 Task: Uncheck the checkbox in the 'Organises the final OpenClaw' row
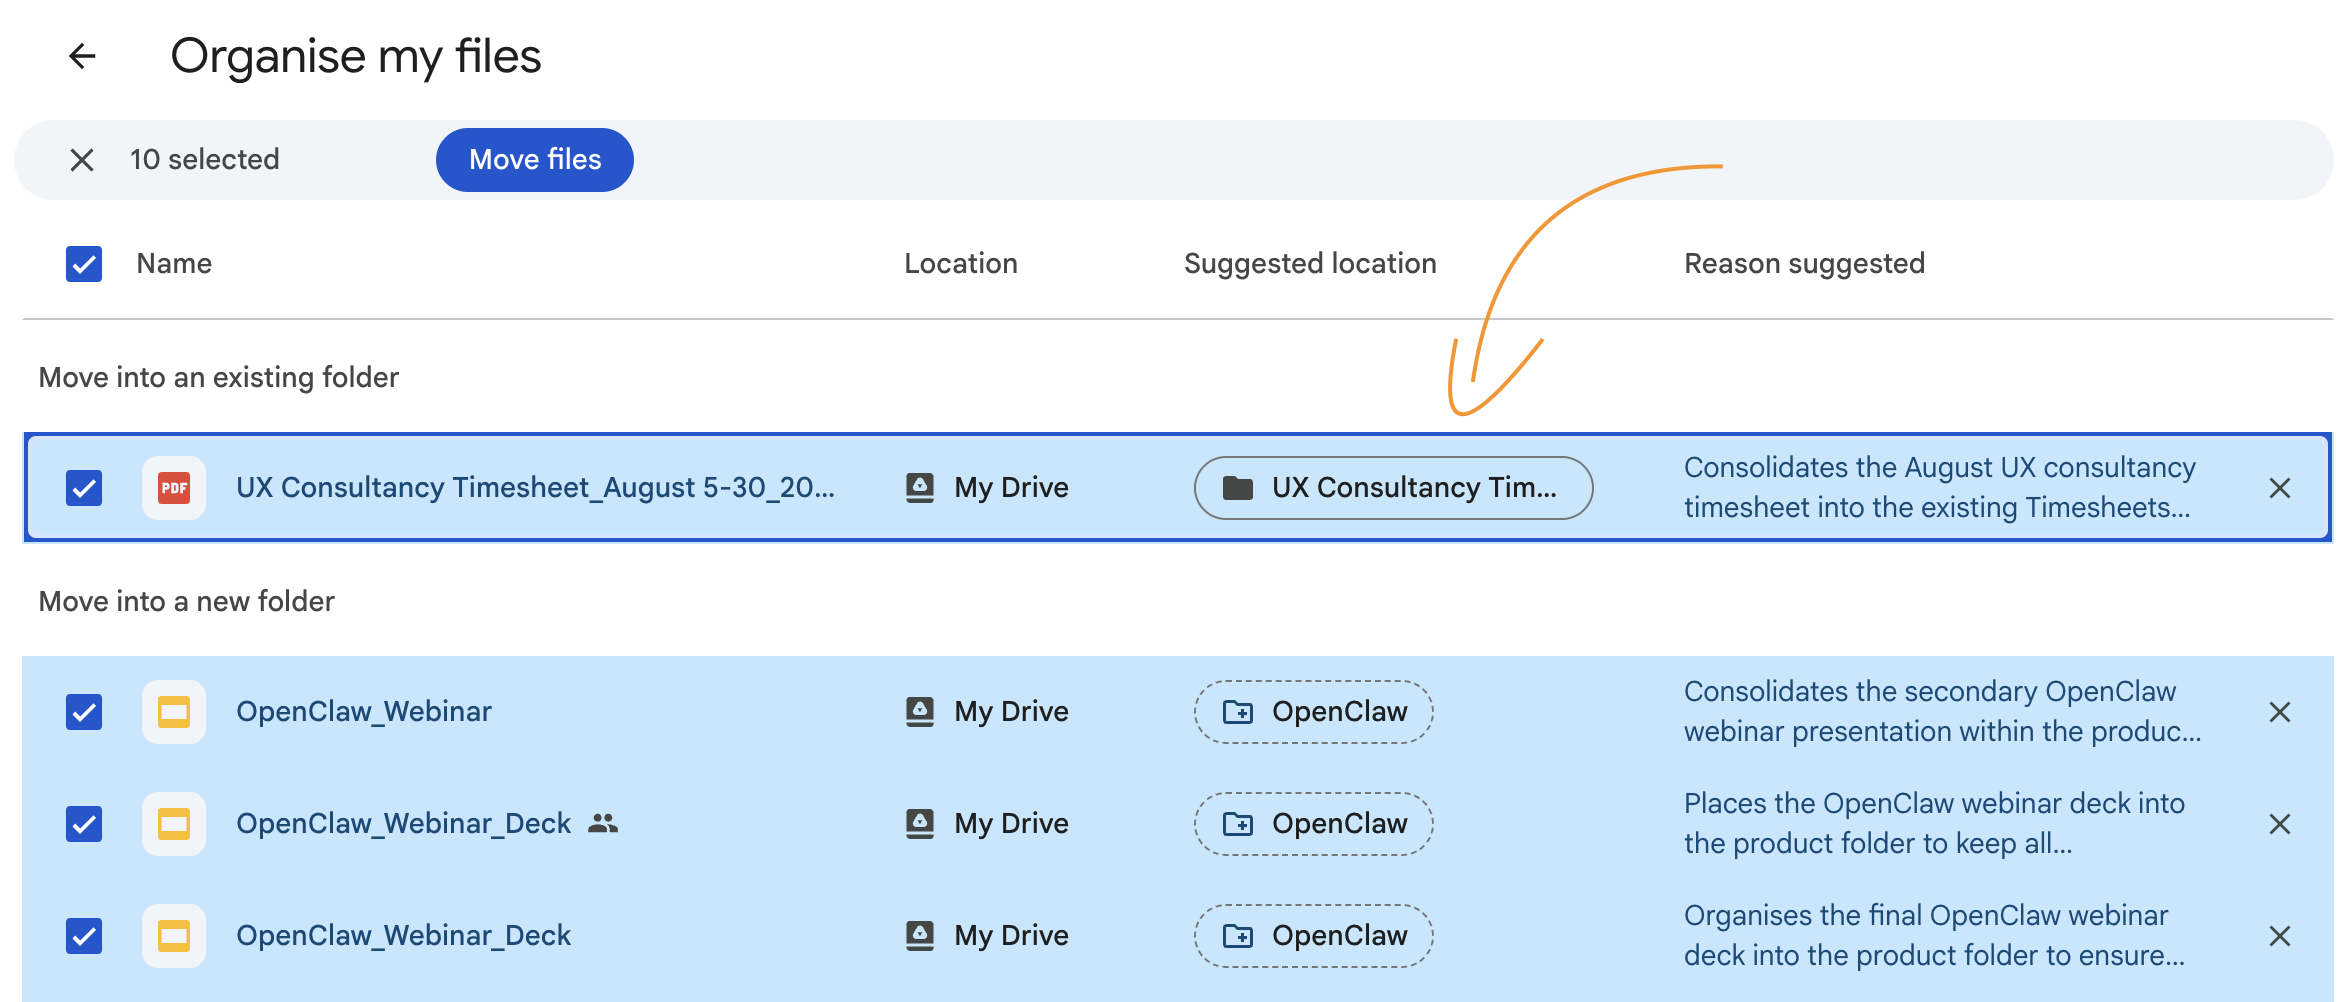(84, 936)
